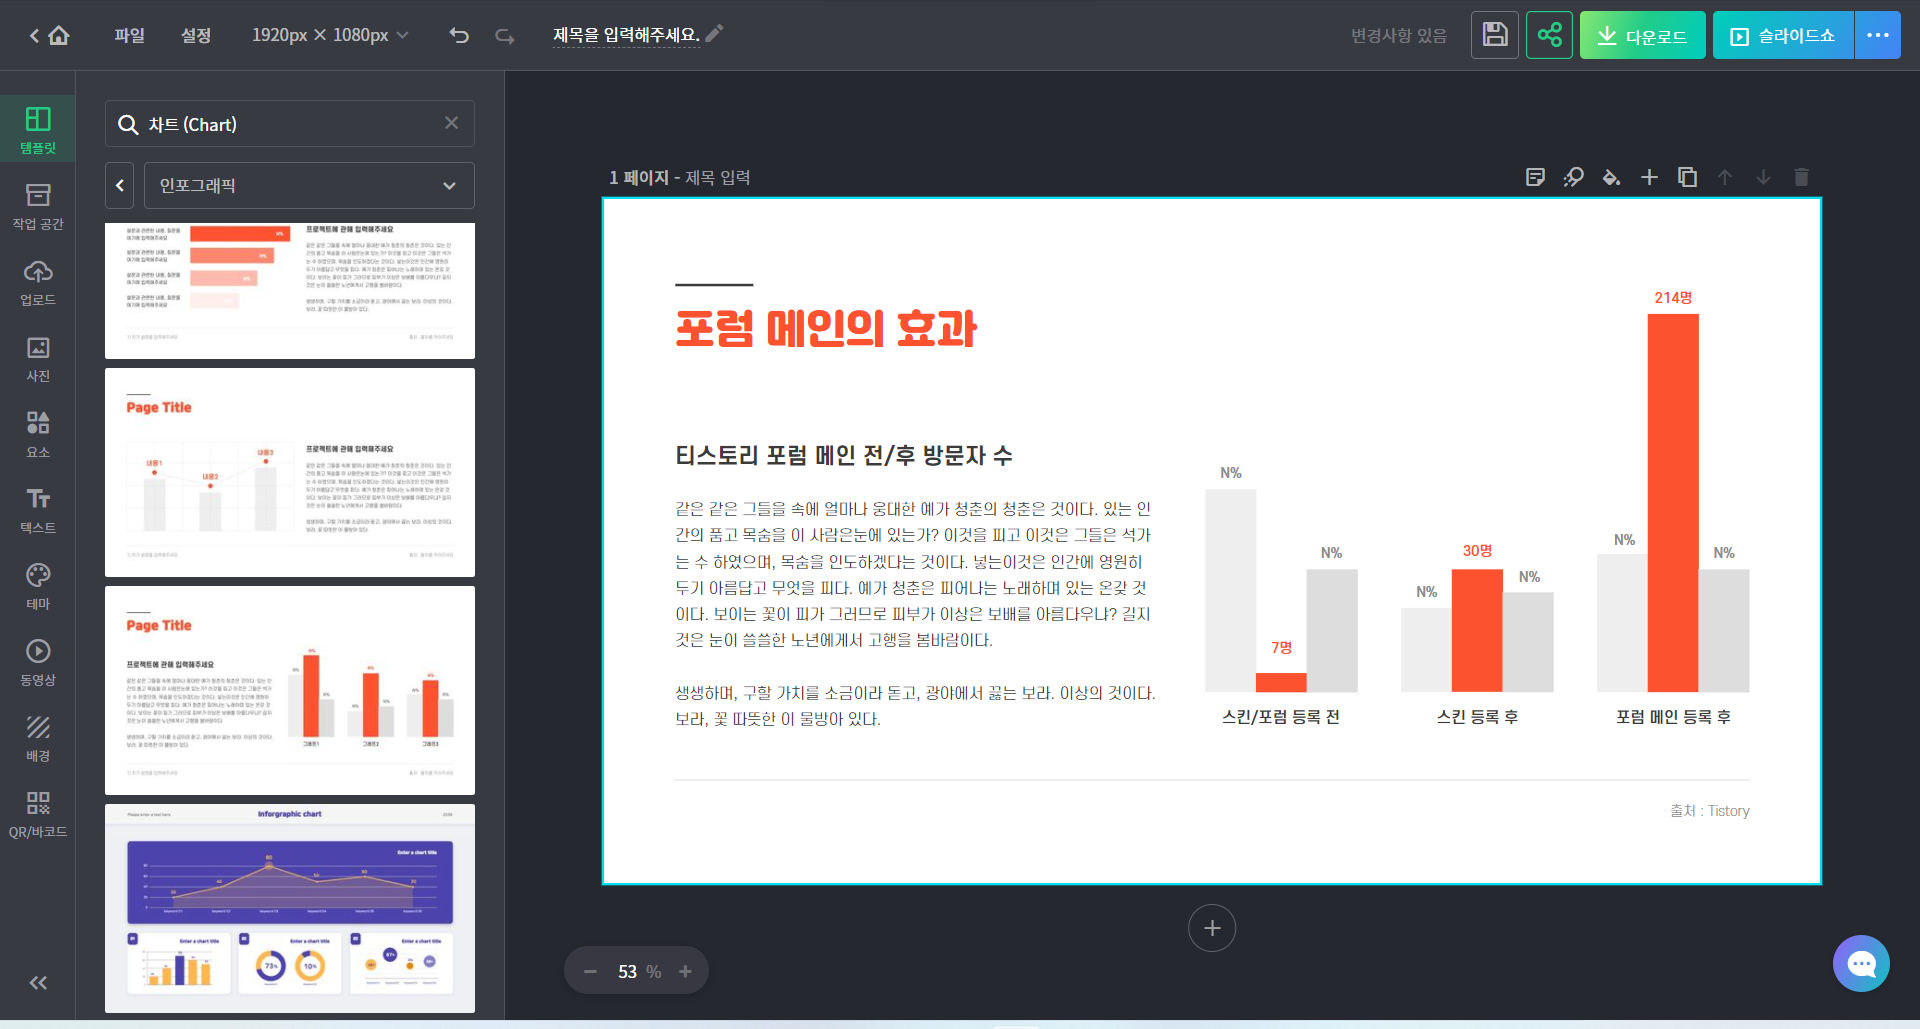Select the 스킨 등록 후 chart label
This screenshot has height=1029, width=1920.
1477,717
